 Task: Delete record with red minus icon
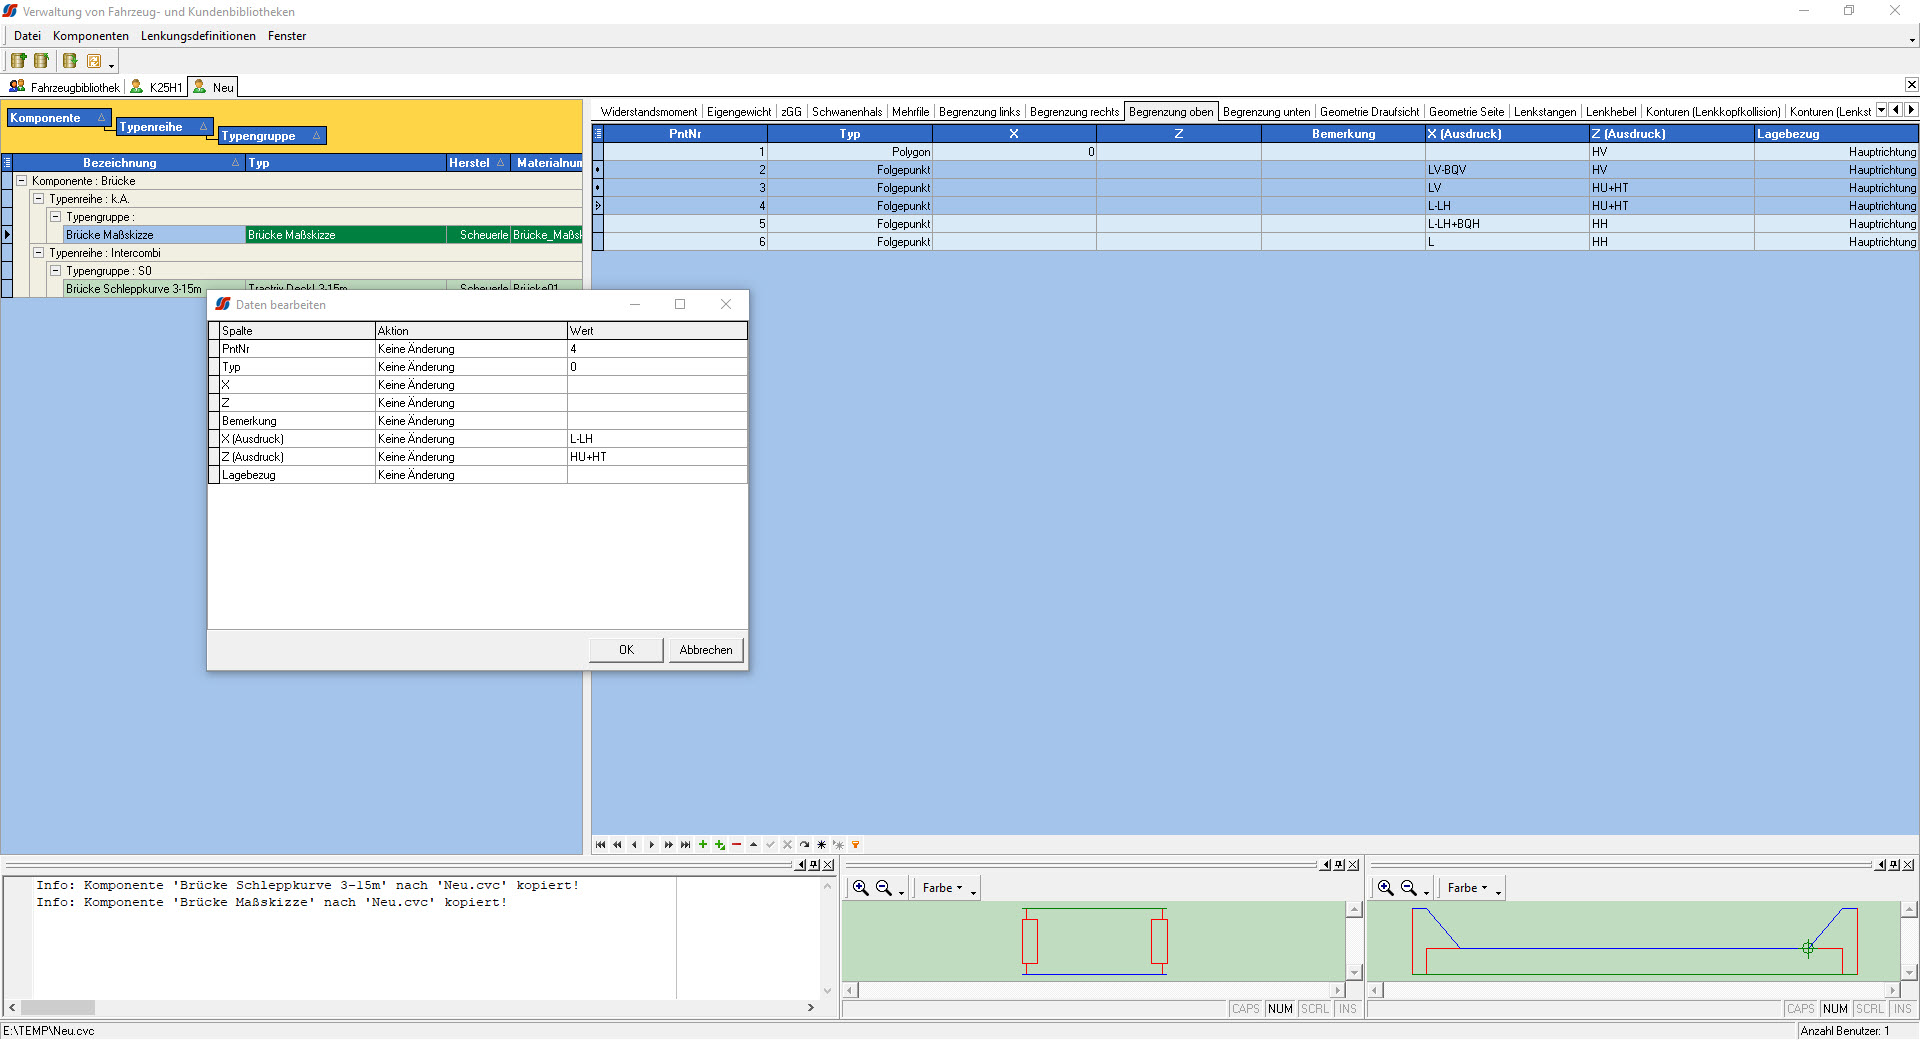click(x=737, y=845)
